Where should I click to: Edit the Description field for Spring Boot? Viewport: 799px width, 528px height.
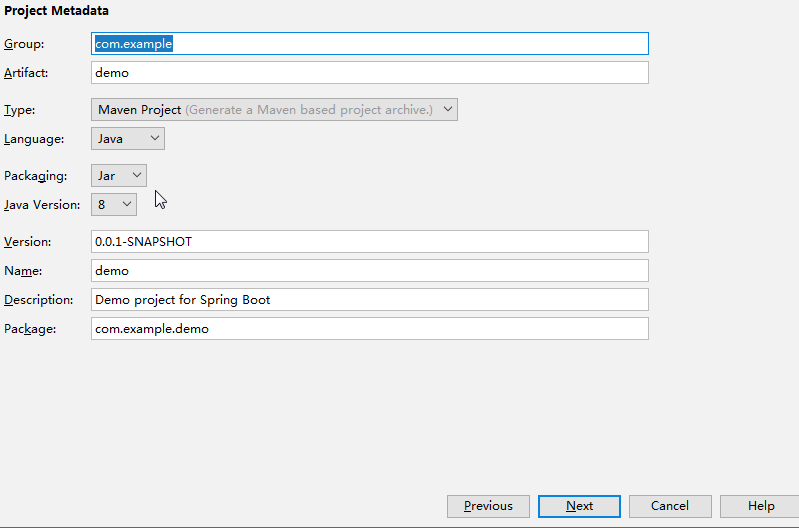370,300
